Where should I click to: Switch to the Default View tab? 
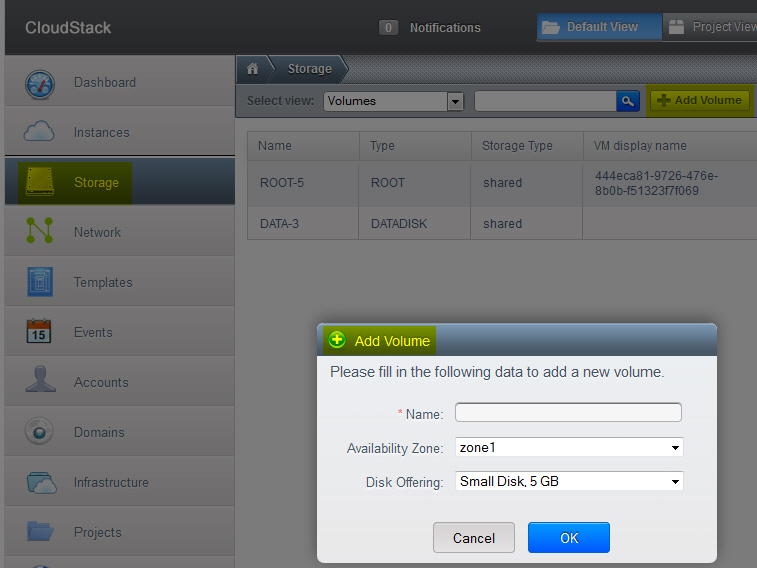[599, 27]
